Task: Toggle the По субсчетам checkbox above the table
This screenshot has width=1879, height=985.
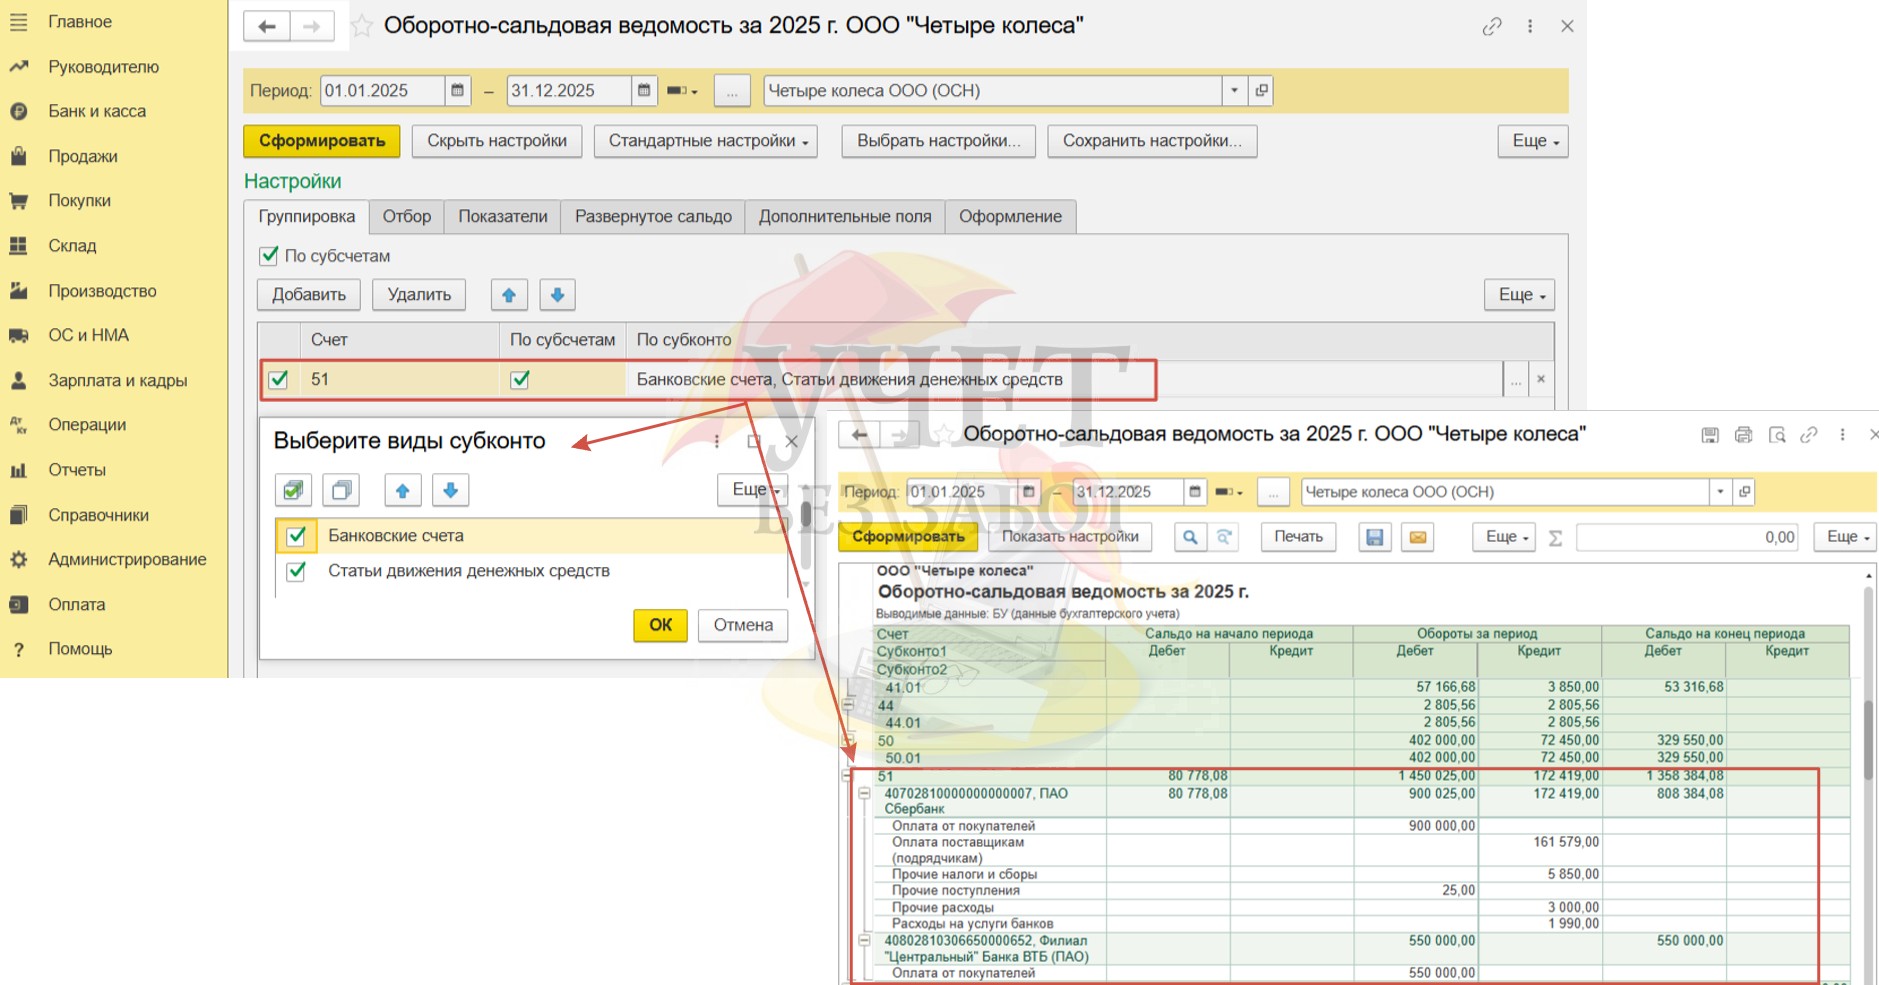Action: [x=269, y=256]
